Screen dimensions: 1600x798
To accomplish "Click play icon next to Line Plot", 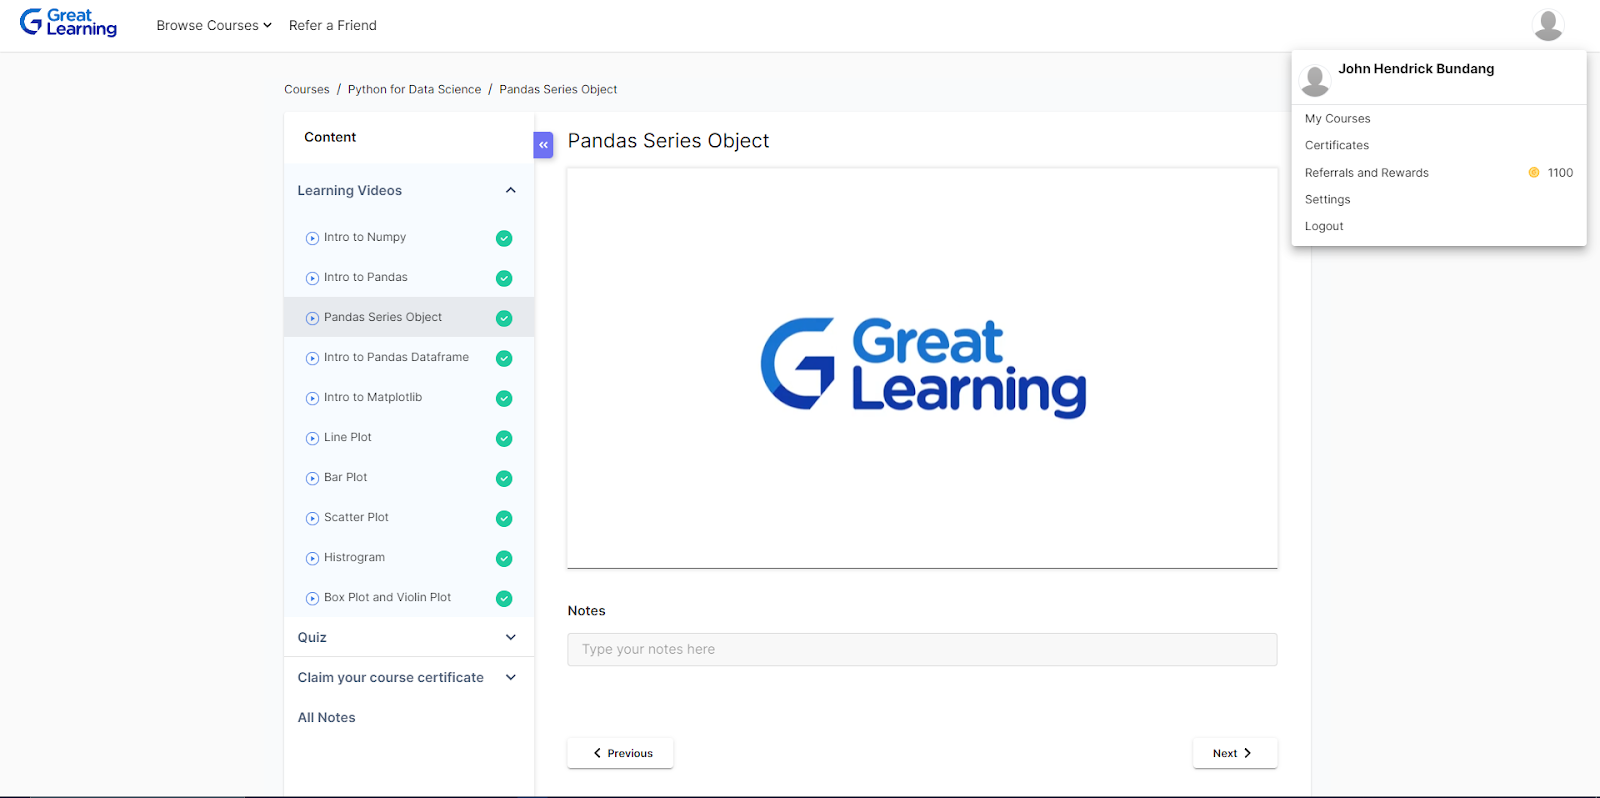I will [312, 438].
